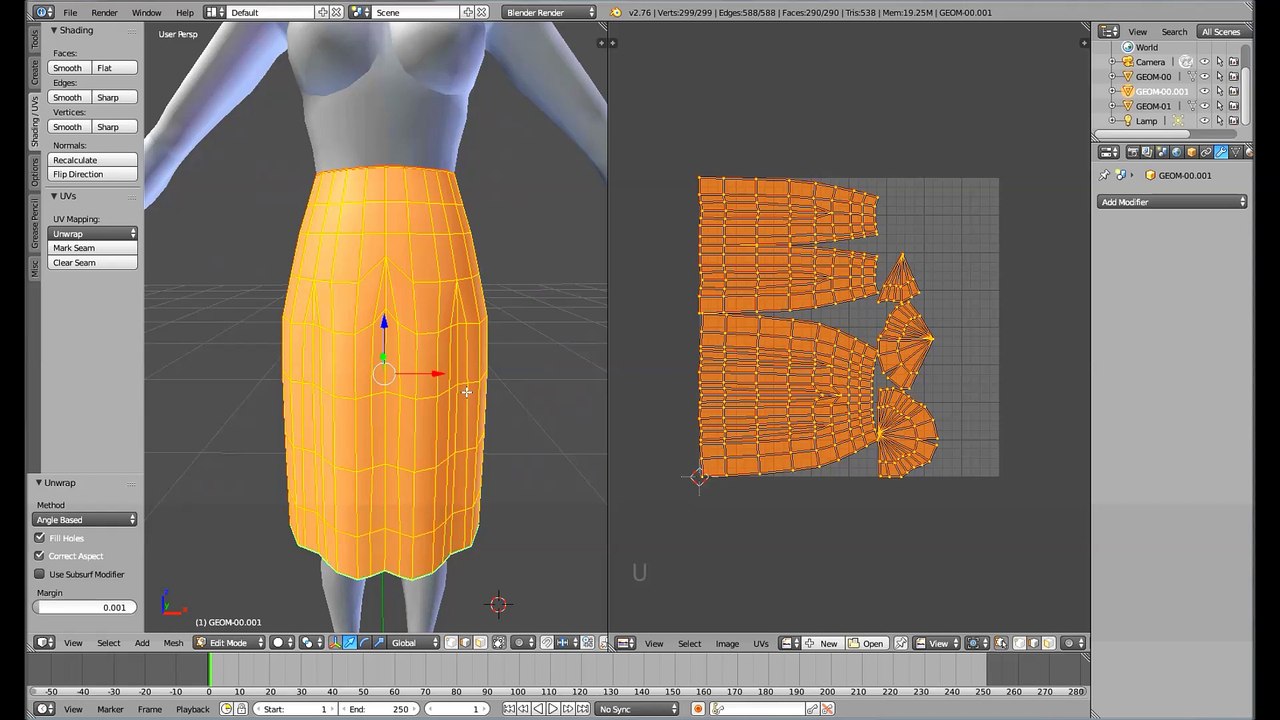Screen dimensions: 1280x720
Task: Open the Scene properties tab icon
Action: [1162, 152]
